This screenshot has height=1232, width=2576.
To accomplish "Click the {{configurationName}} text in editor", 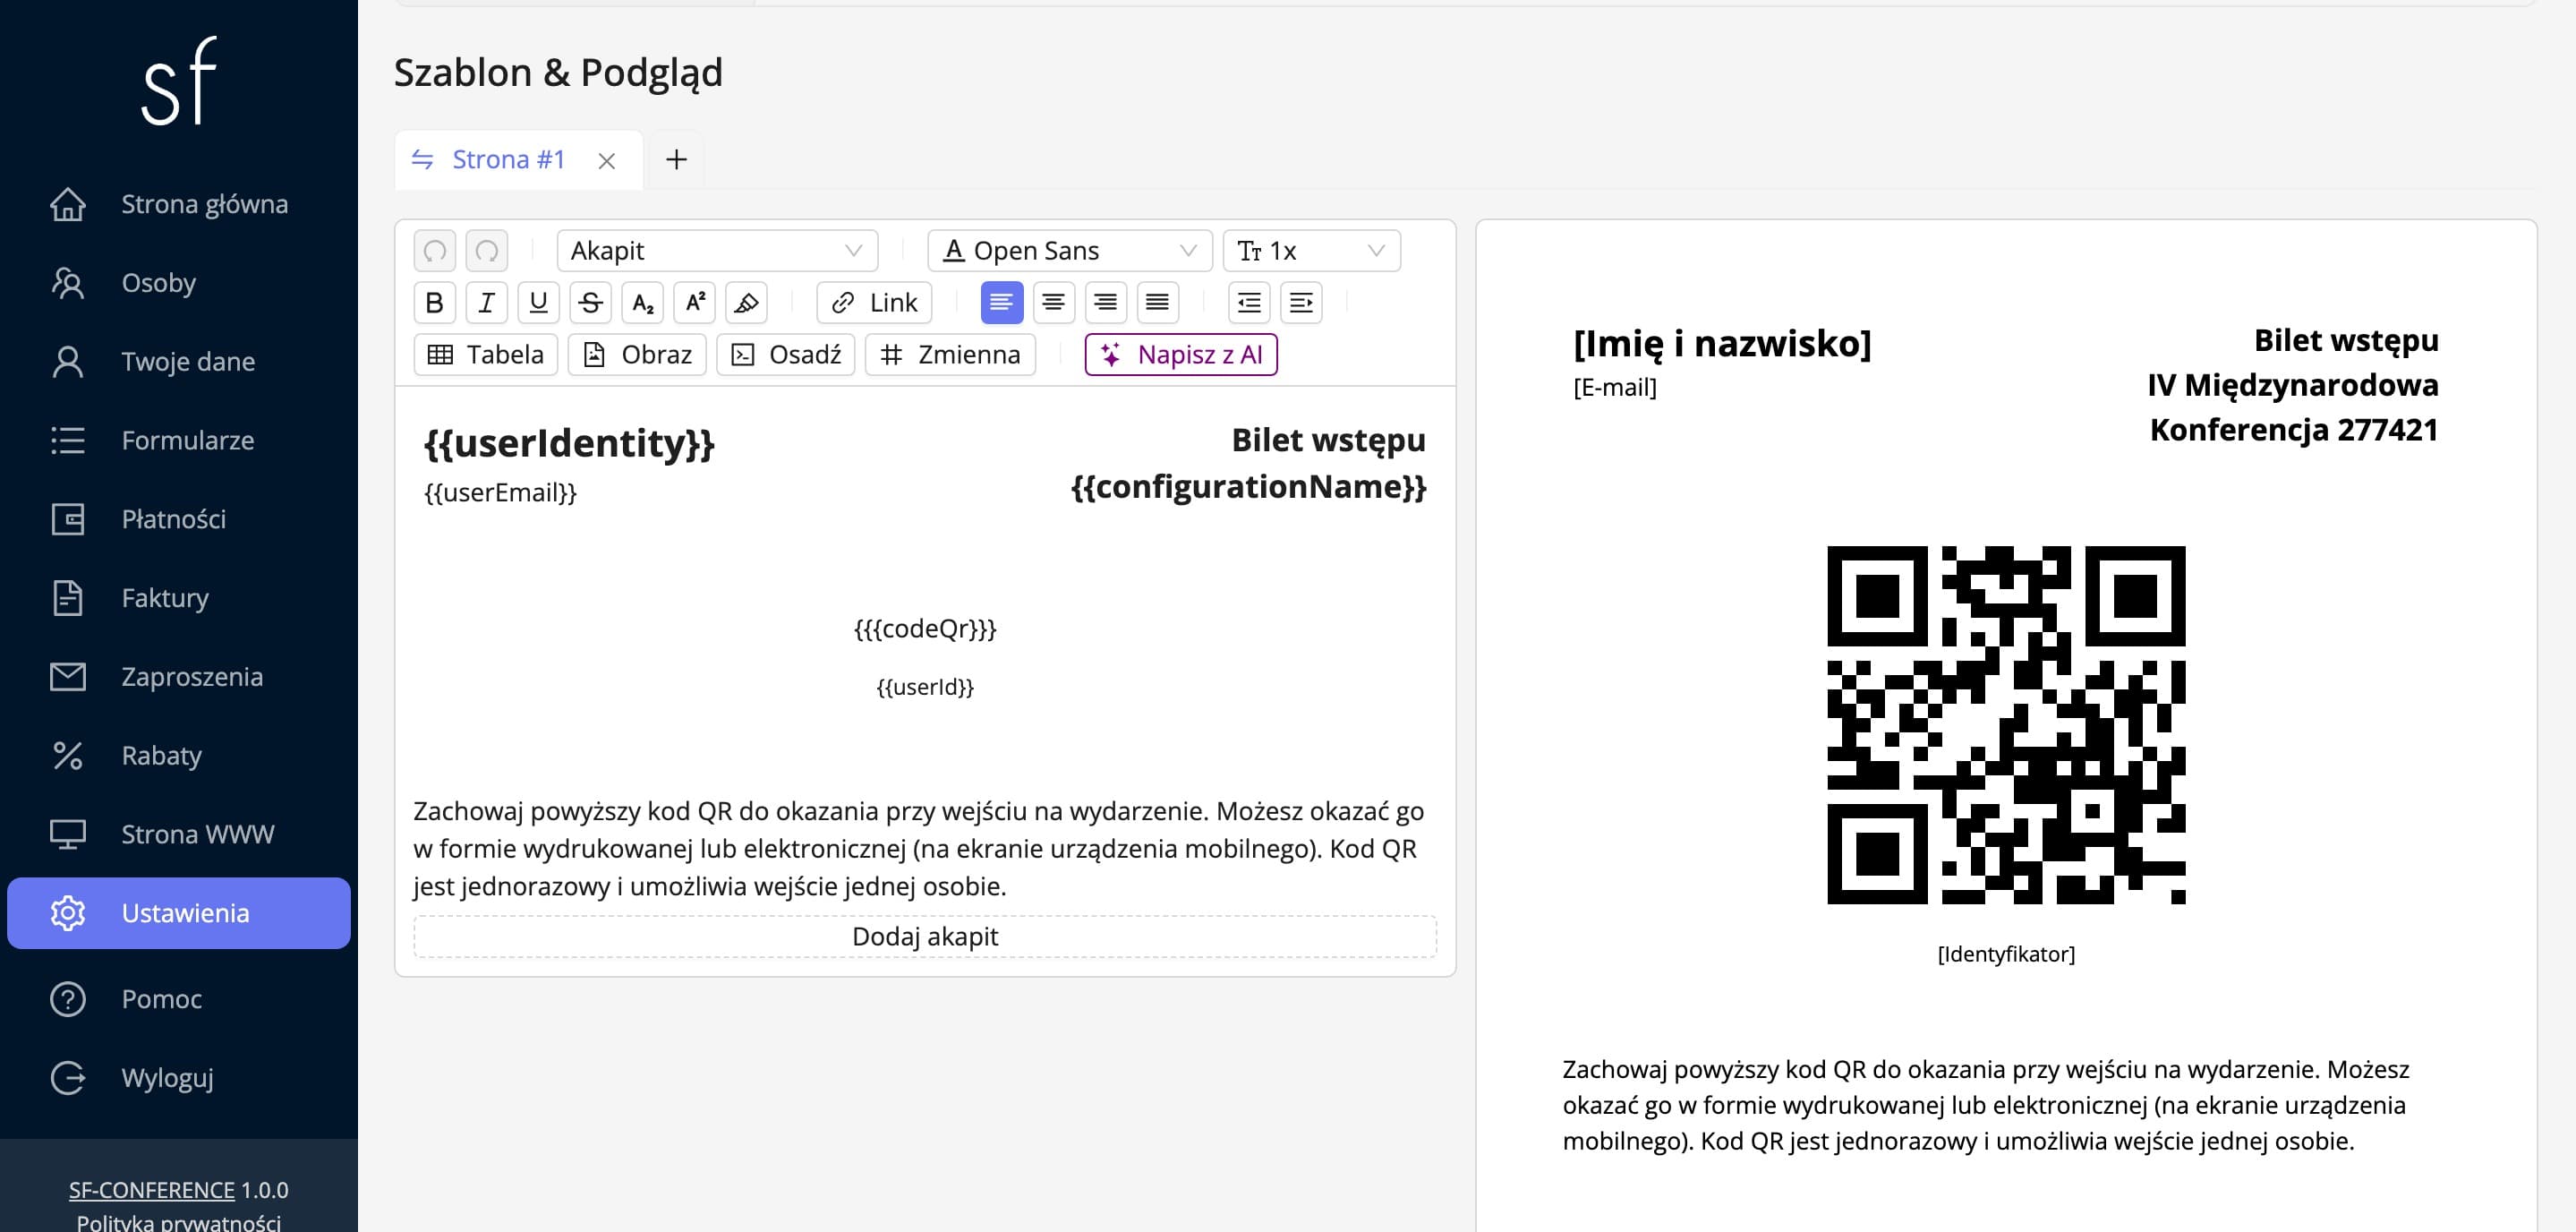I will coord(1248,487).
